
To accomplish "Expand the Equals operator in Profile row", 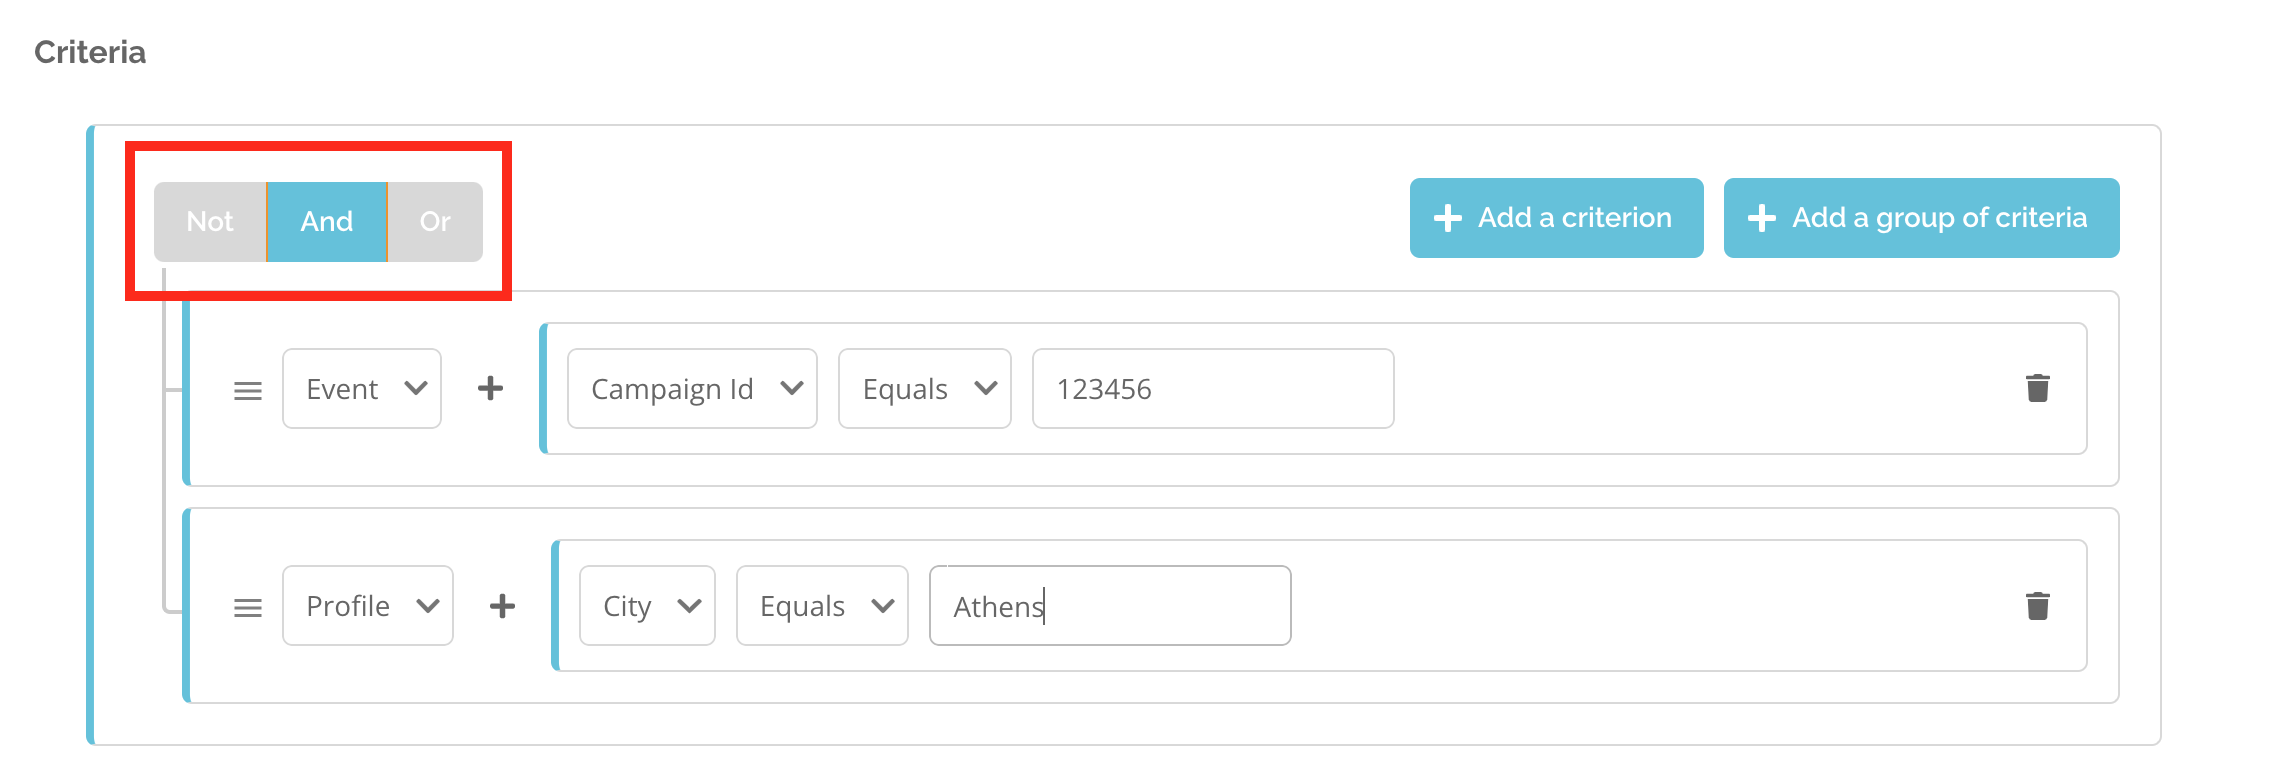I will pos(822,606).
